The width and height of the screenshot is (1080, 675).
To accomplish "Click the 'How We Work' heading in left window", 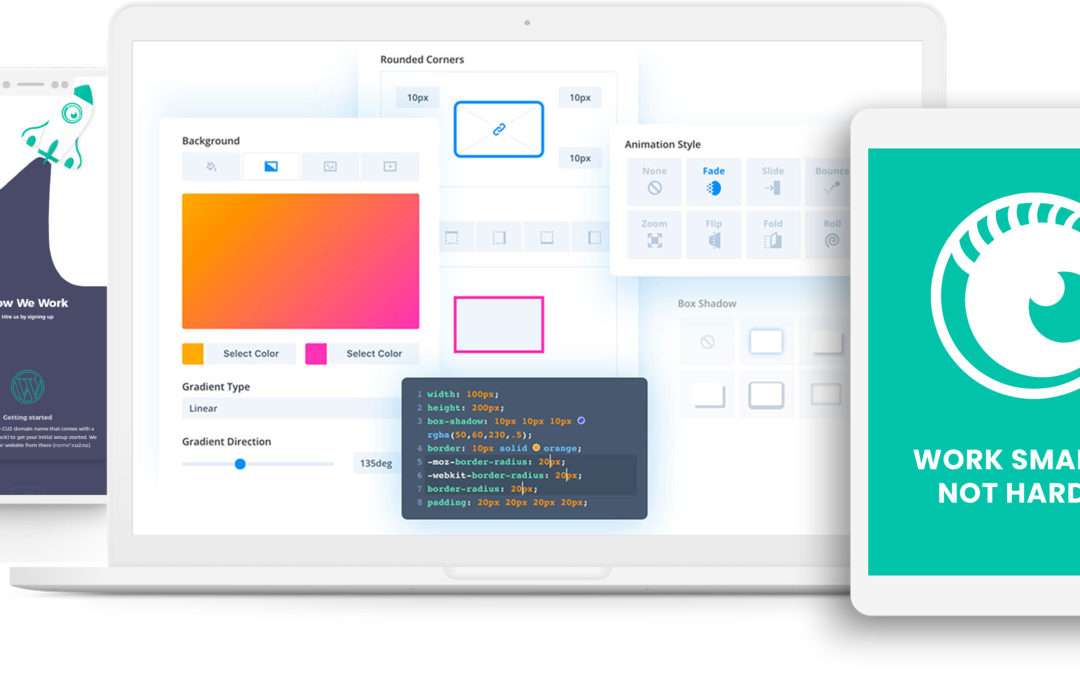I will (x=33, y=303).
